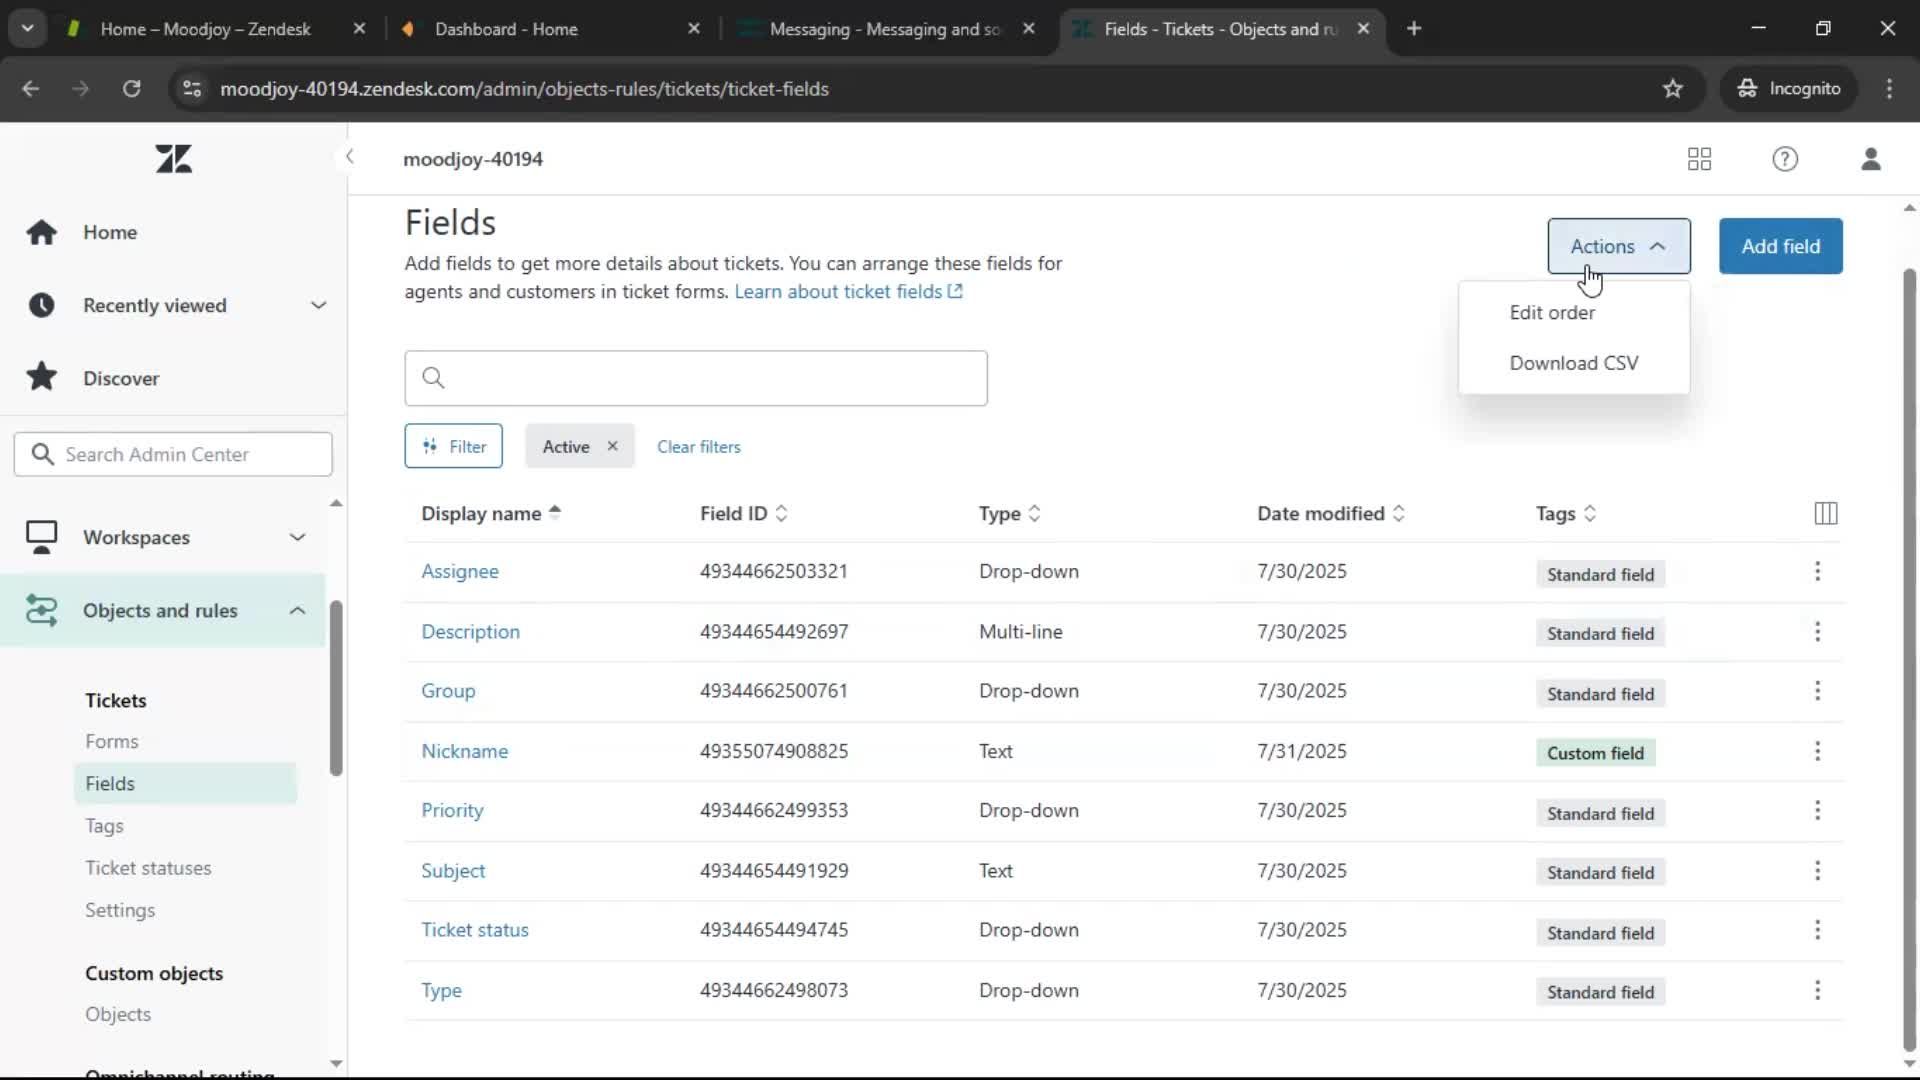
Task: Open the Assignee field link
Action: pyautogui.click(x=459, y=571)
